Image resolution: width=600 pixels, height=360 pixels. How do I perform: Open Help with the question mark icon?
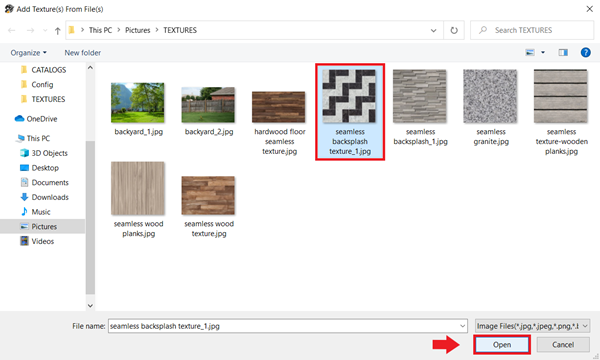tap(585, 52)
